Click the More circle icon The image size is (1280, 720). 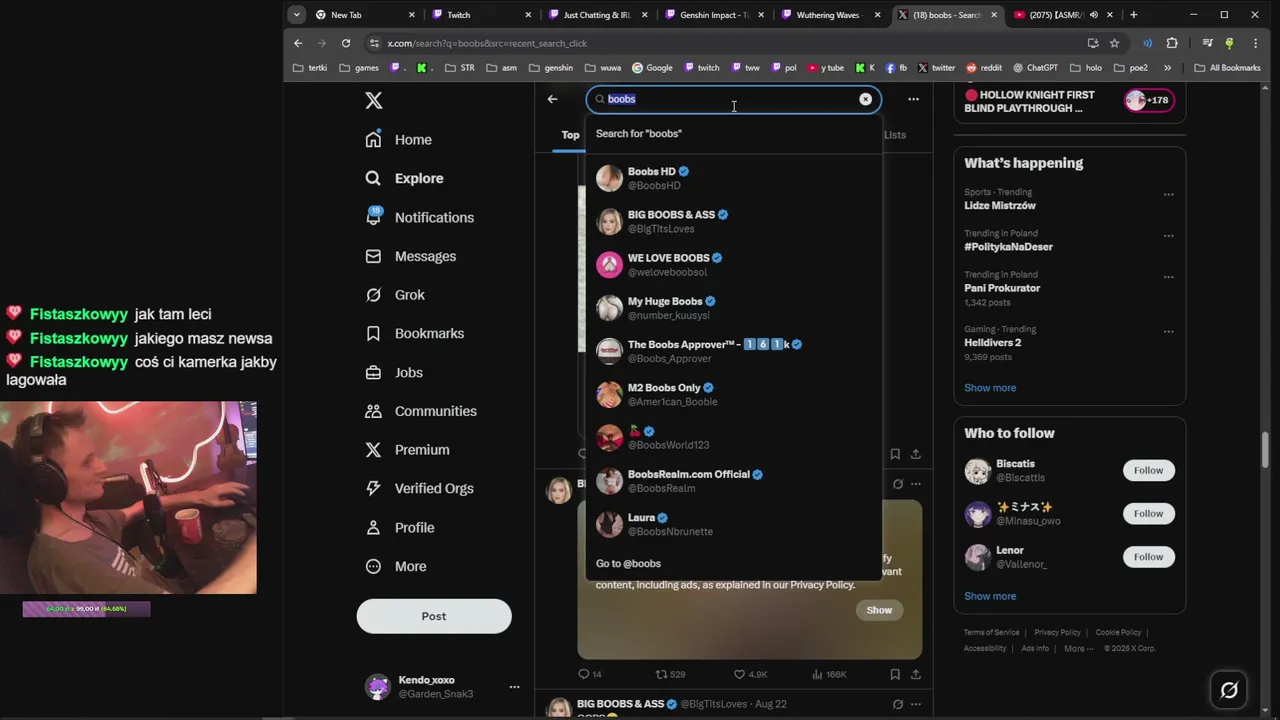373,566
